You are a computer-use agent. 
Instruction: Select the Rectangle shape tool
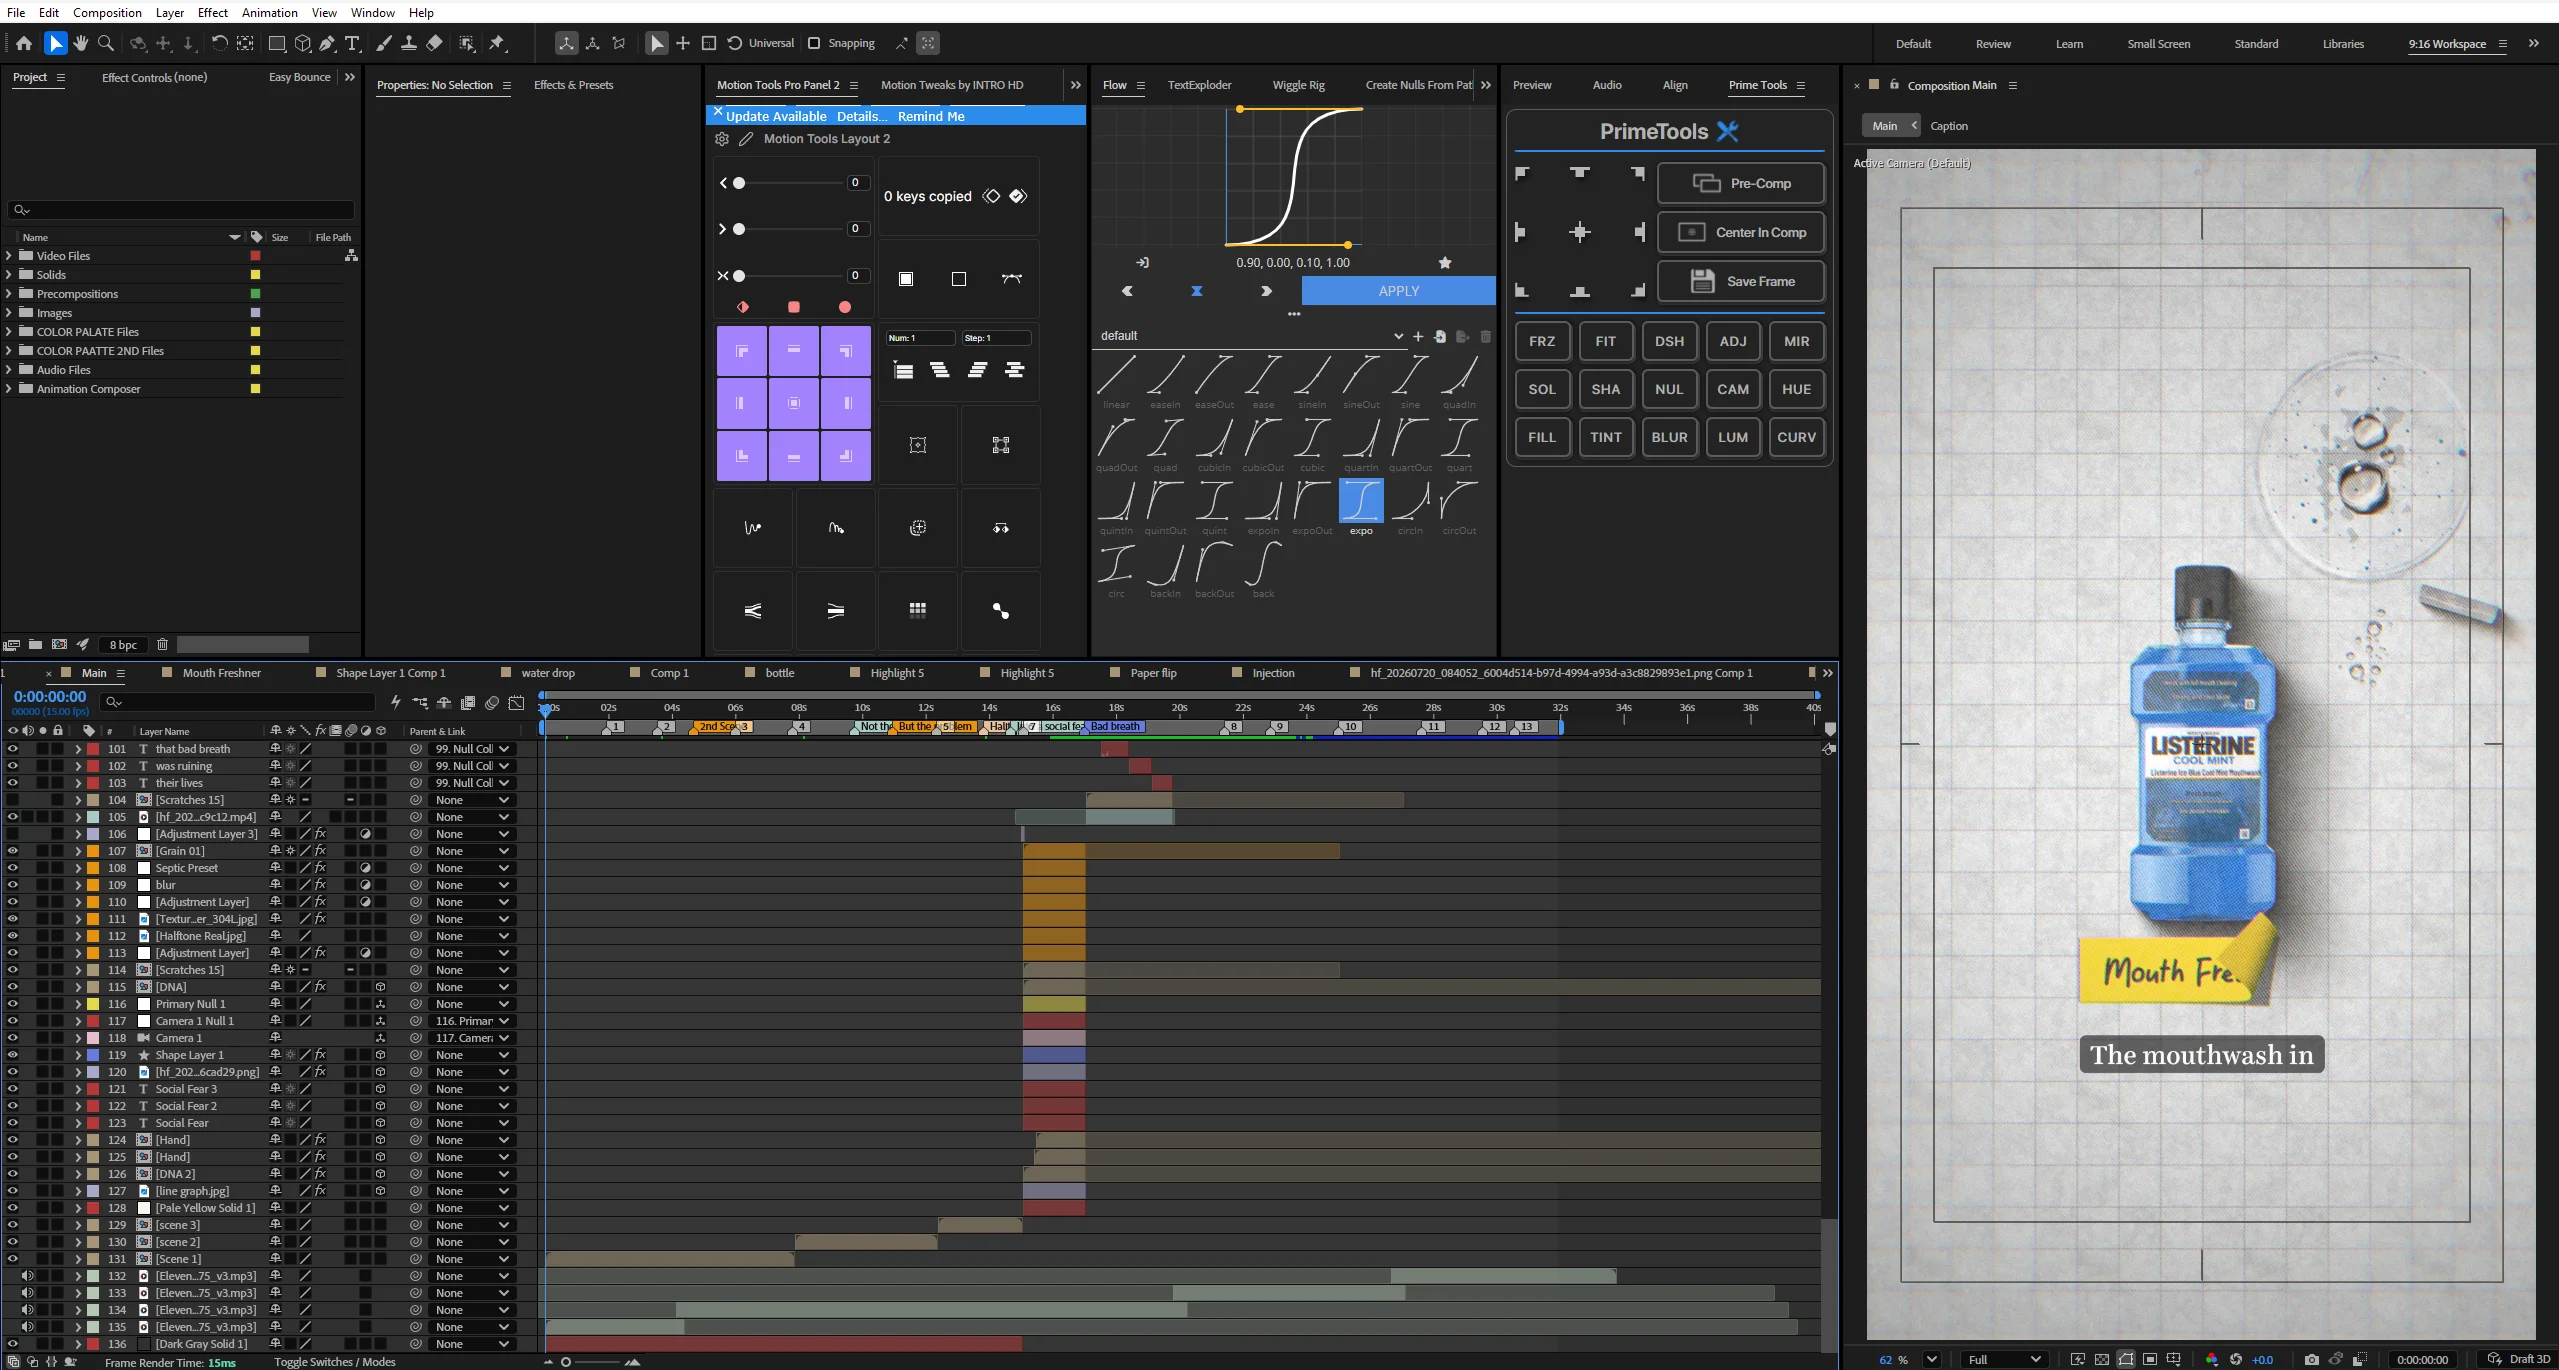point(277,43)
